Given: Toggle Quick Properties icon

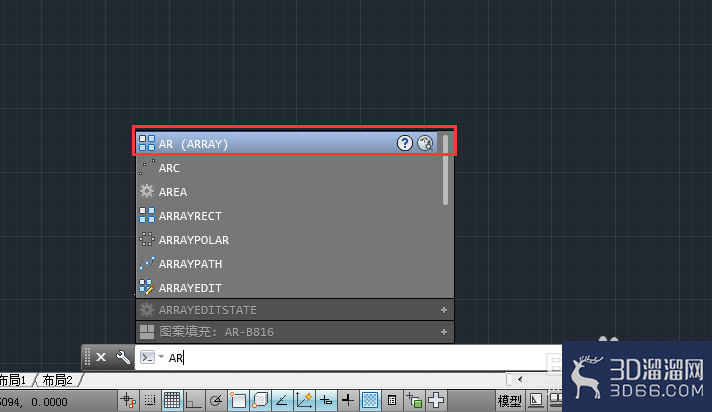Looking at the screenshot, I should point(392,401).
